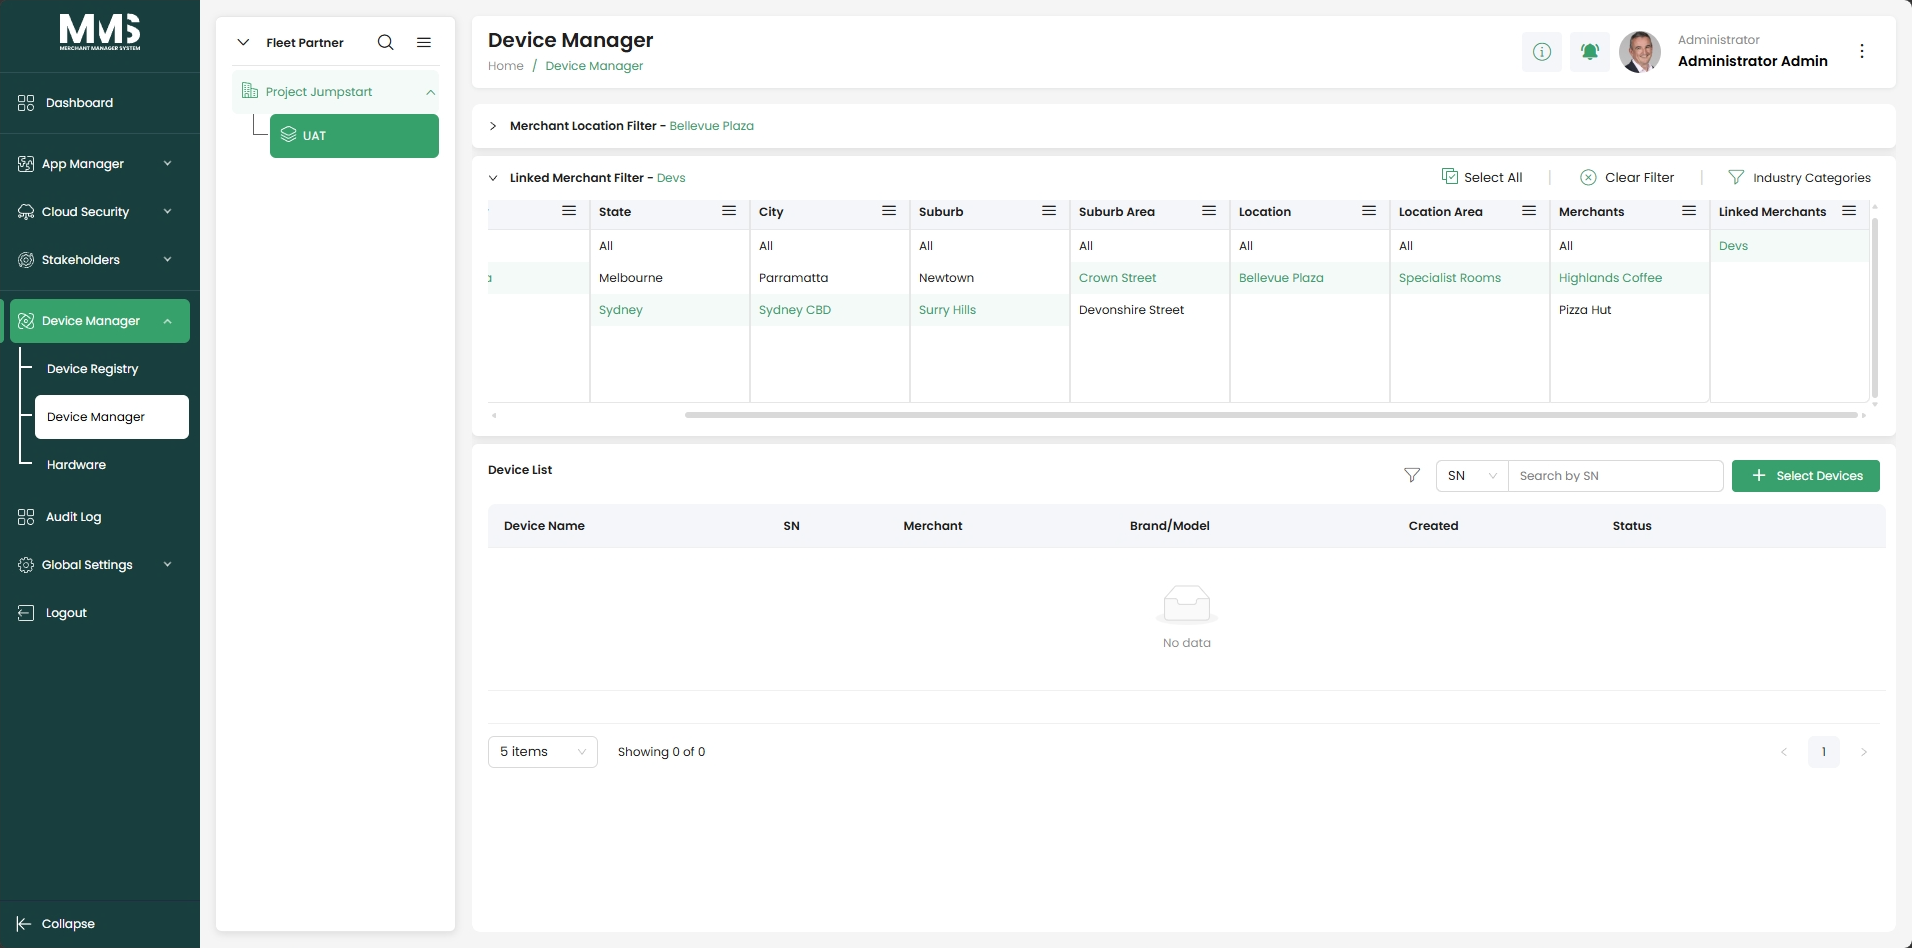
Task: Open Device Registry in the sidebar
Action: click(x=93, y=369)
